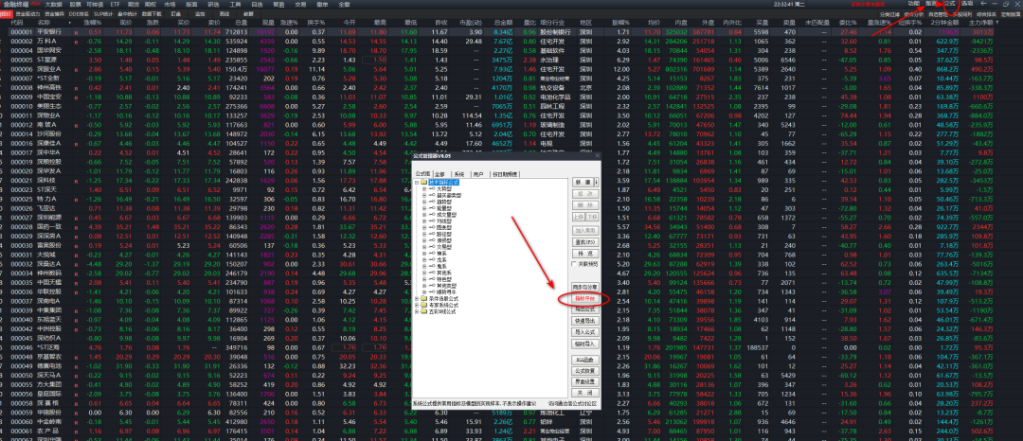1023x441 pixels.
Task: Sort by the 代码 column header
Action: point(18,22)
